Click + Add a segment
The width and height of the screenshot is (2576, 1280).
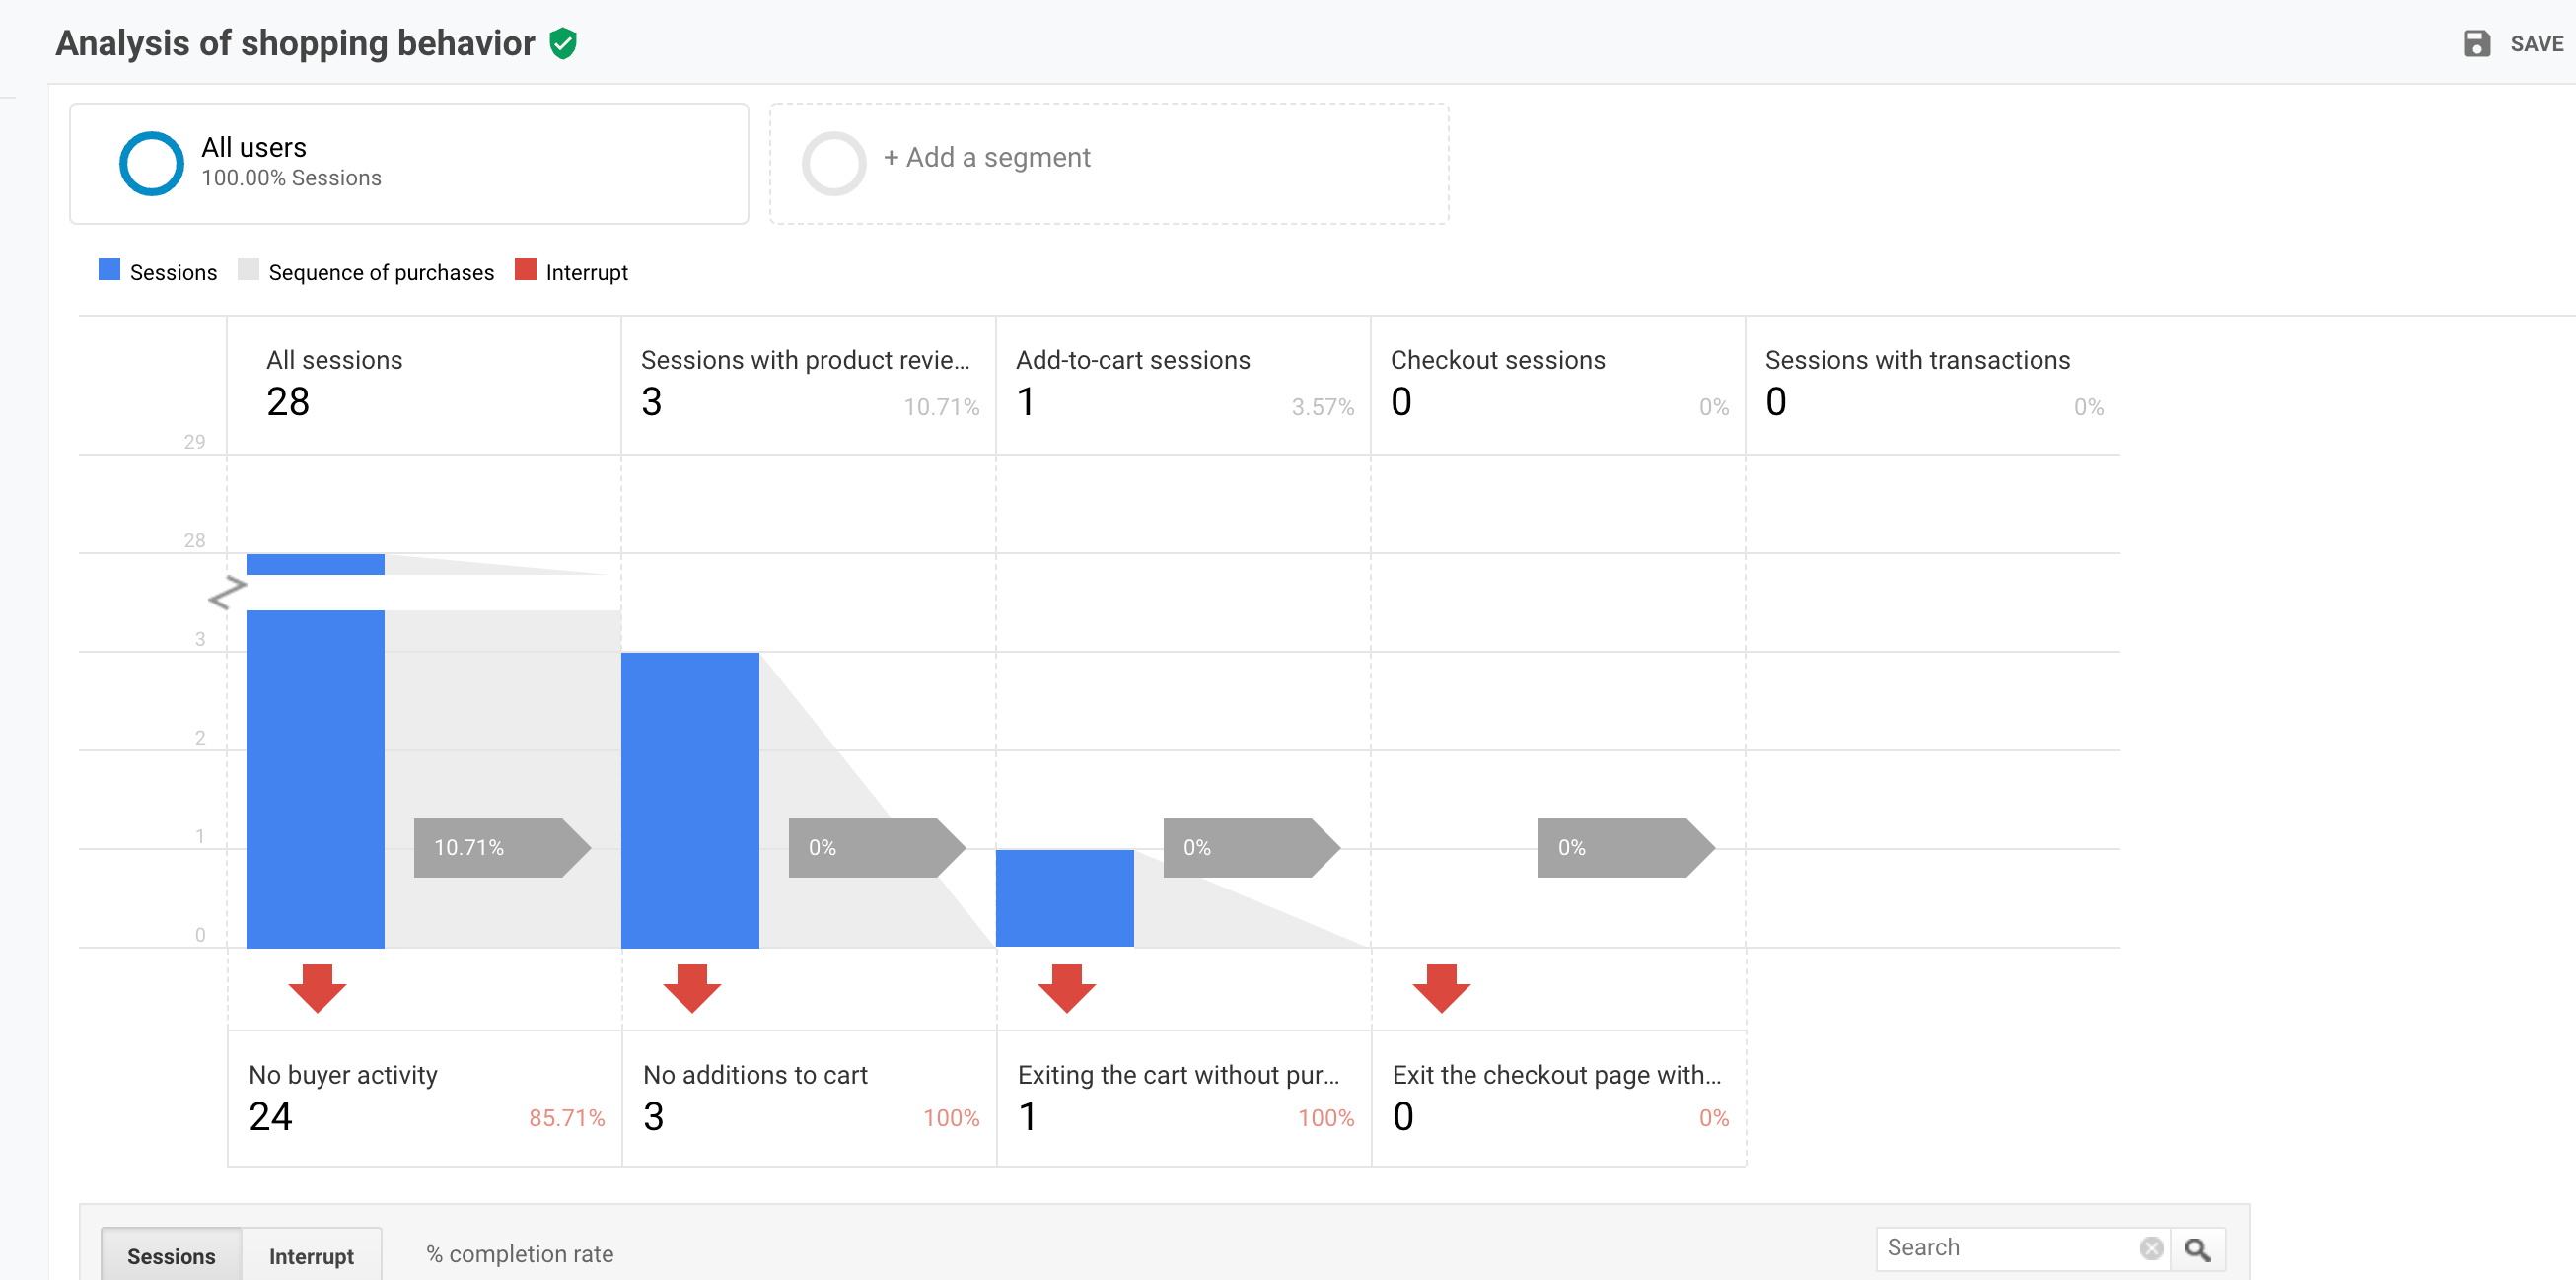[986, 158]
